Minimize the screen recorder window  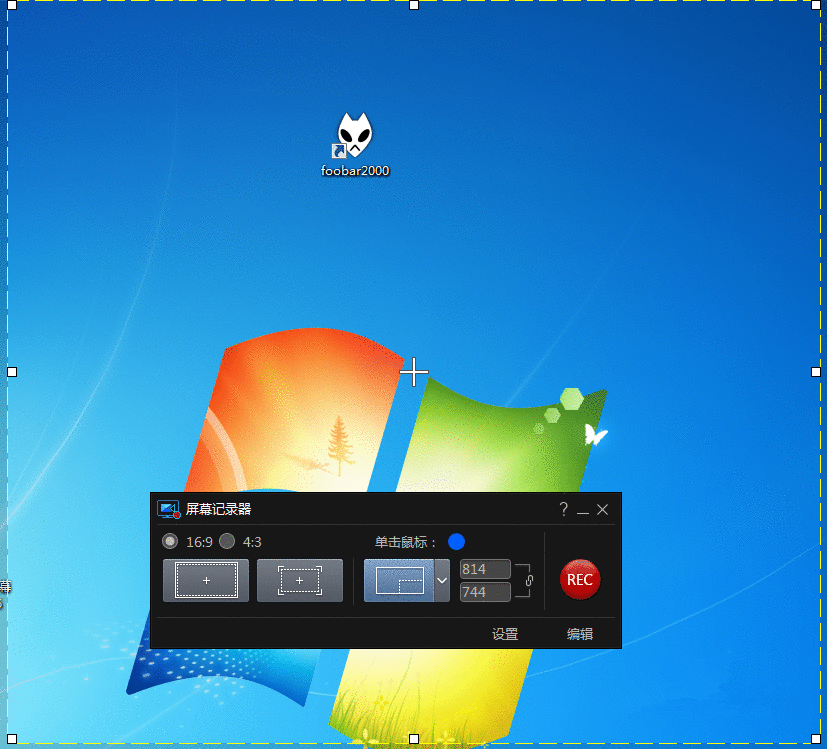pyautogui.click(x=583, y=511)
